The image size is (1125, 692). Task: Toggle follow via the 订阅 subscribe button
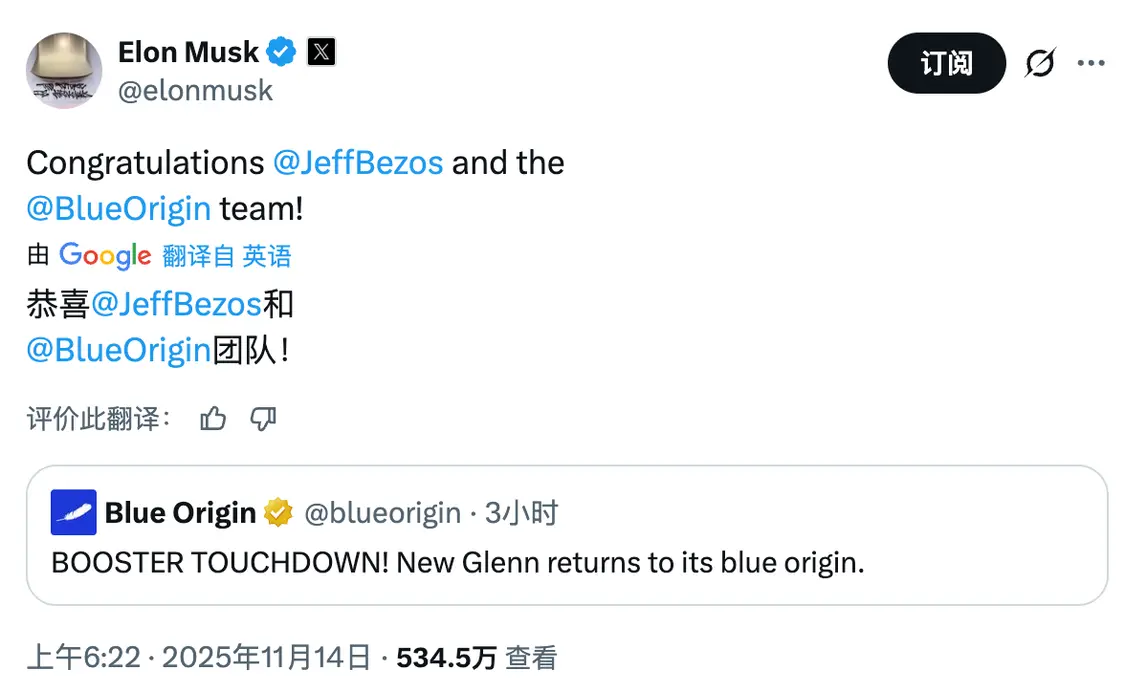coord(946,62)
